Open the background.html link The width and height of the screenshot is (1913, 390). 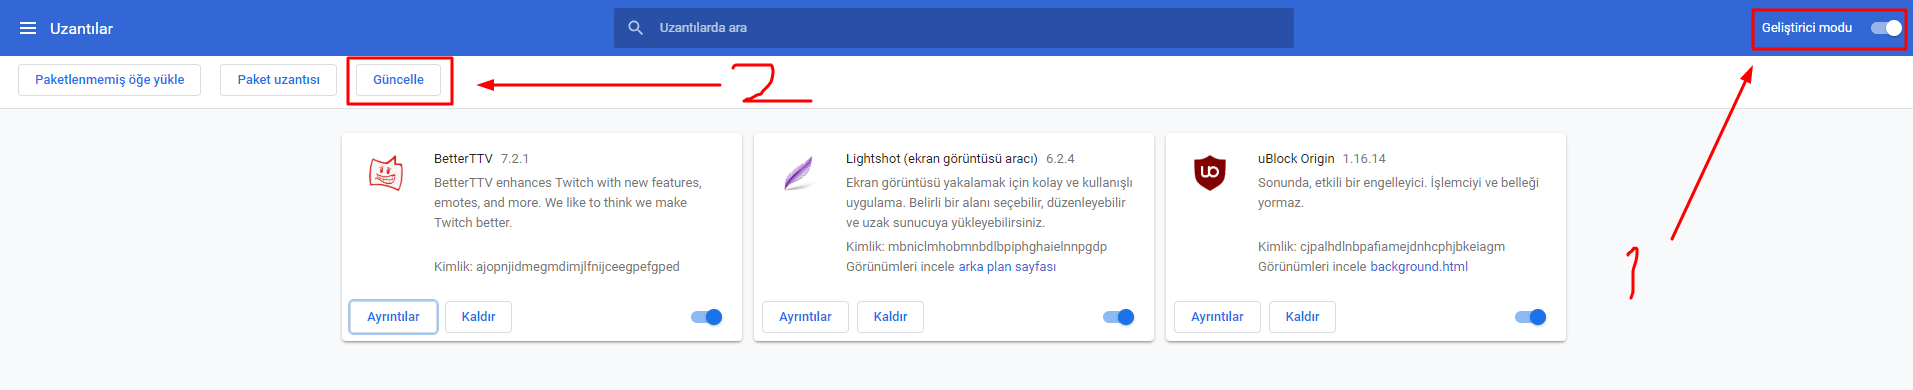coord(1419,267)
